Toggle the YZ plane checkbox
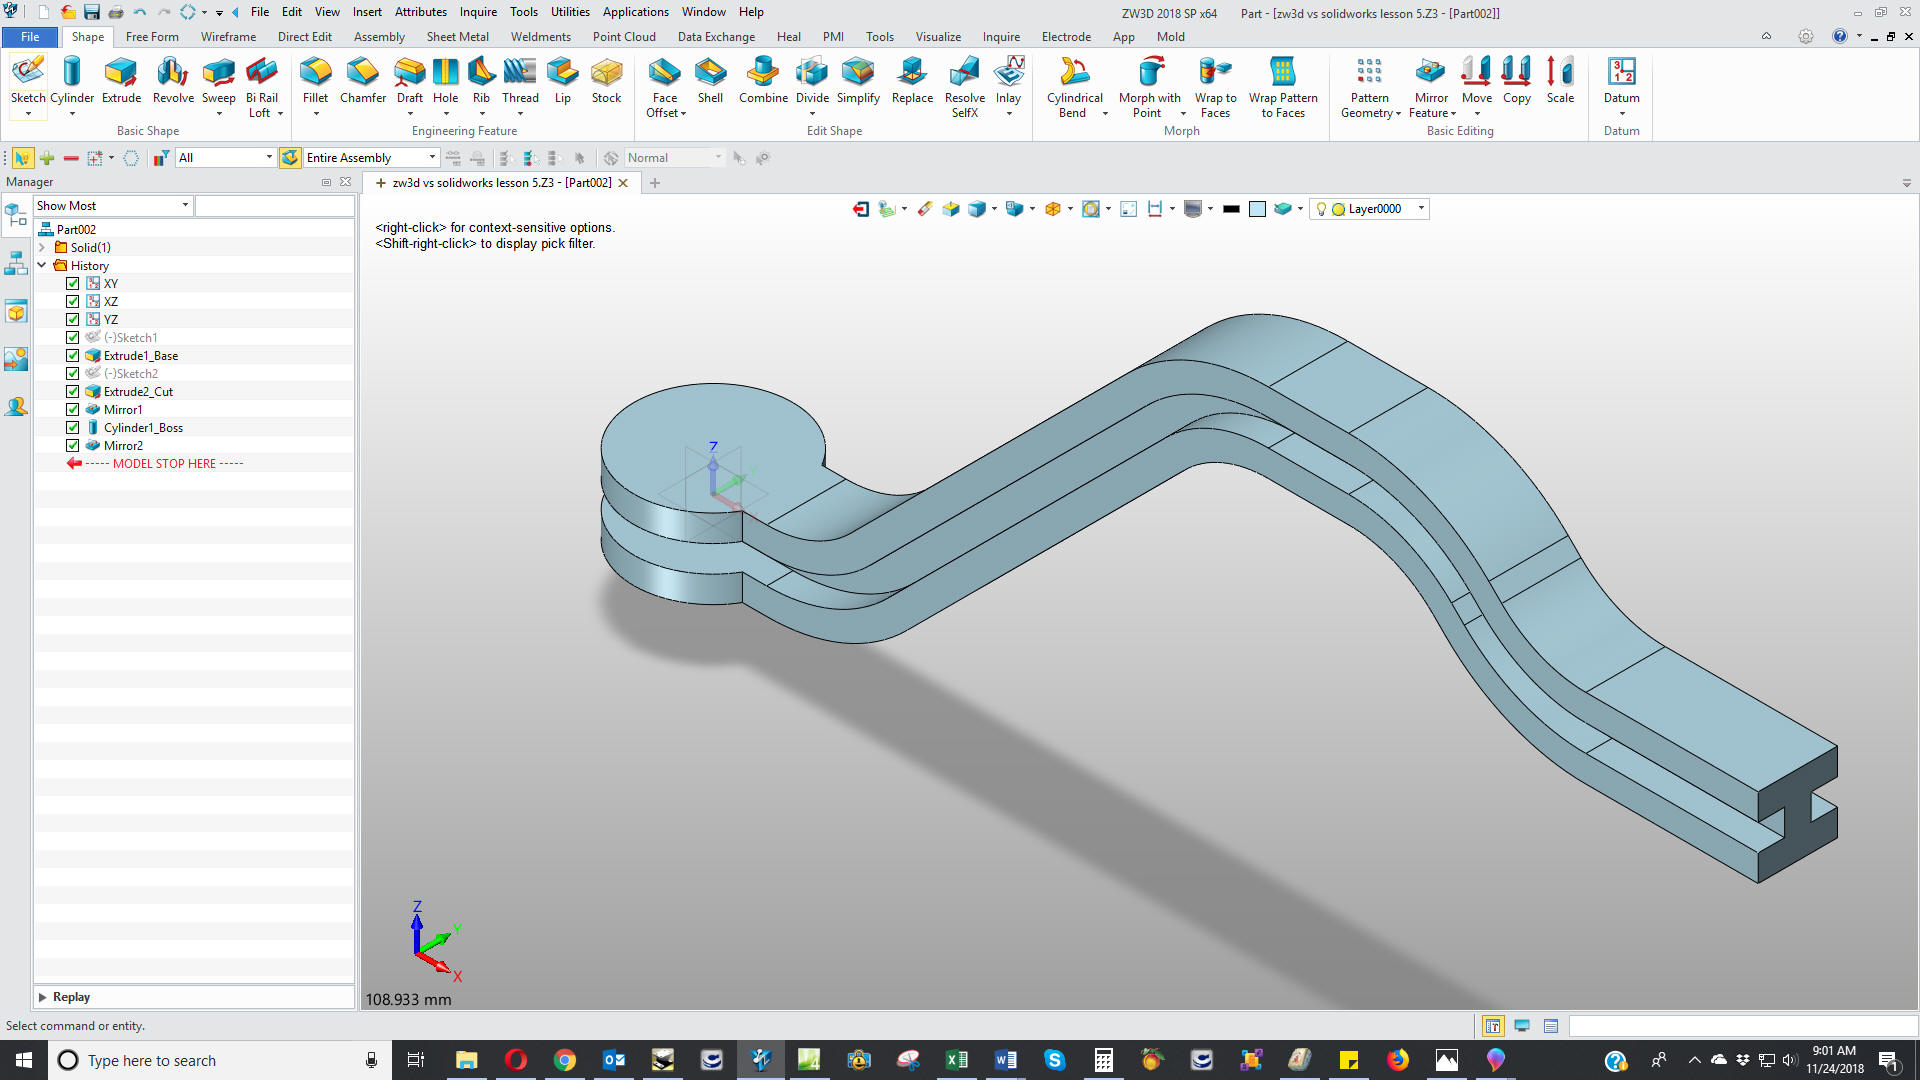This screenshot has height=1080, width=1920. 72,319
